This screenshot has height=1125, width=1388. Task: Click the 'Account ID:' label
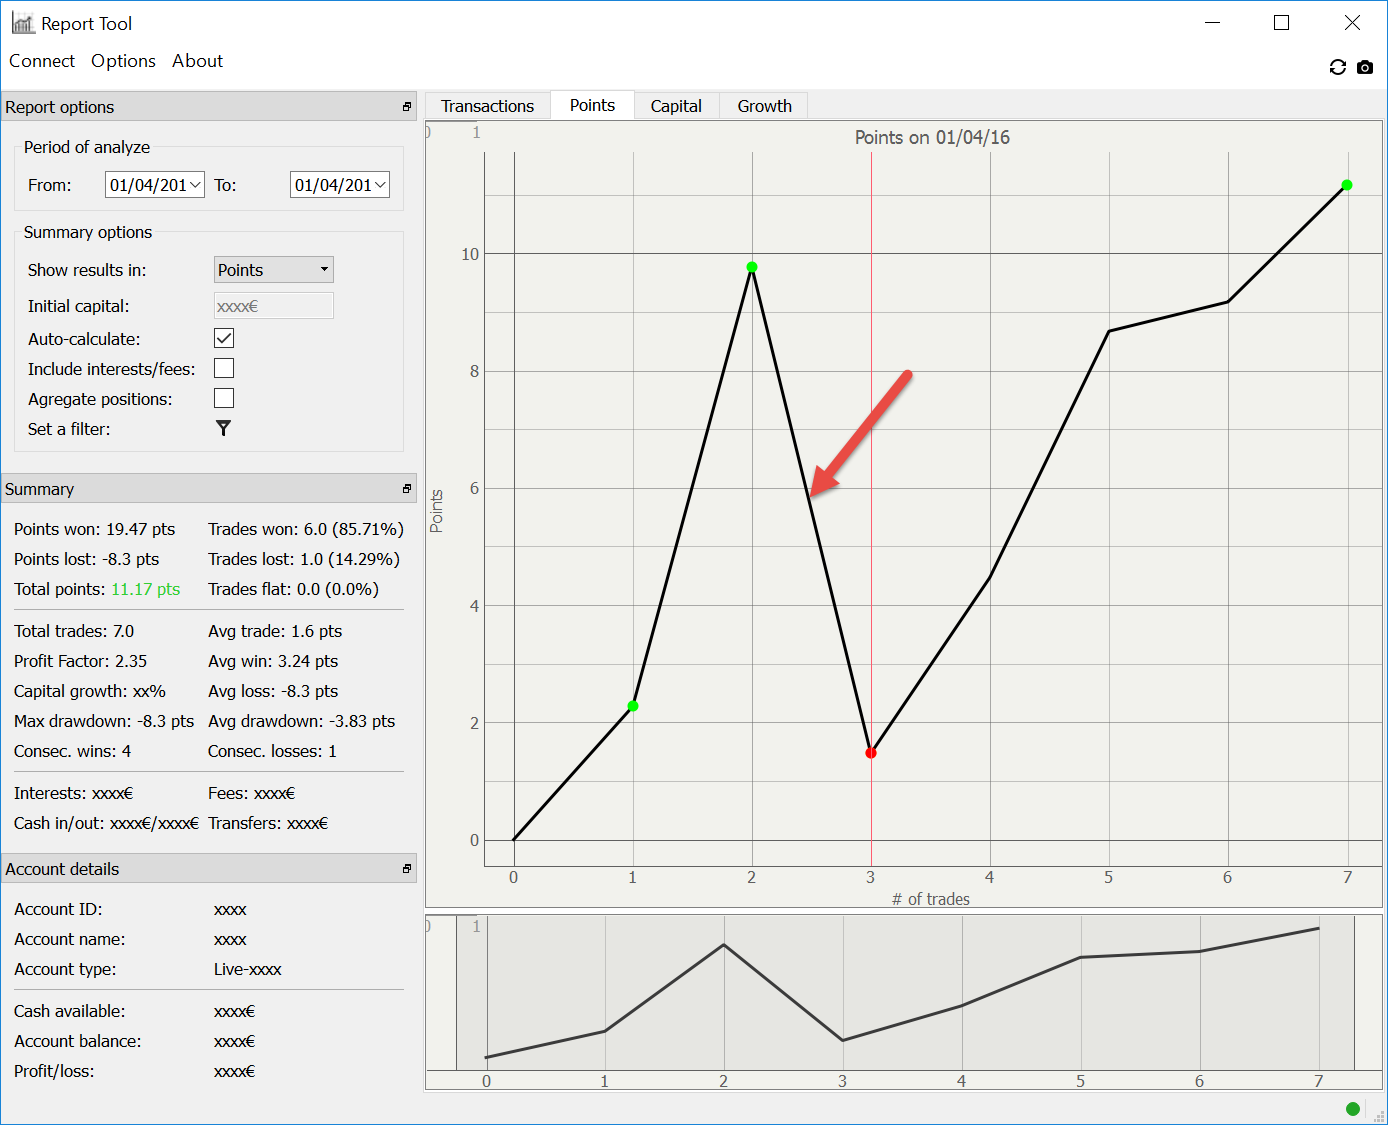pyautogui.click(x=58, y=909)
